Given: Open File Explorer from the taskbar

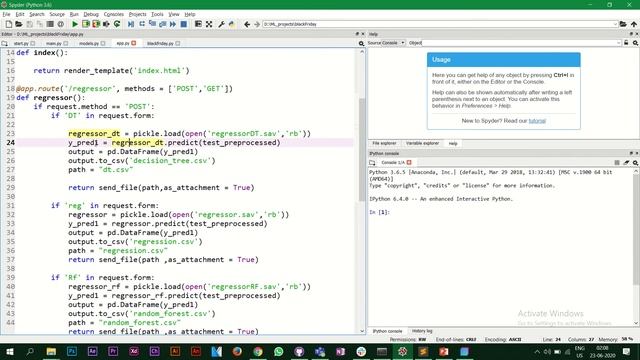Looking at the screenshot, I should [51, 351].
